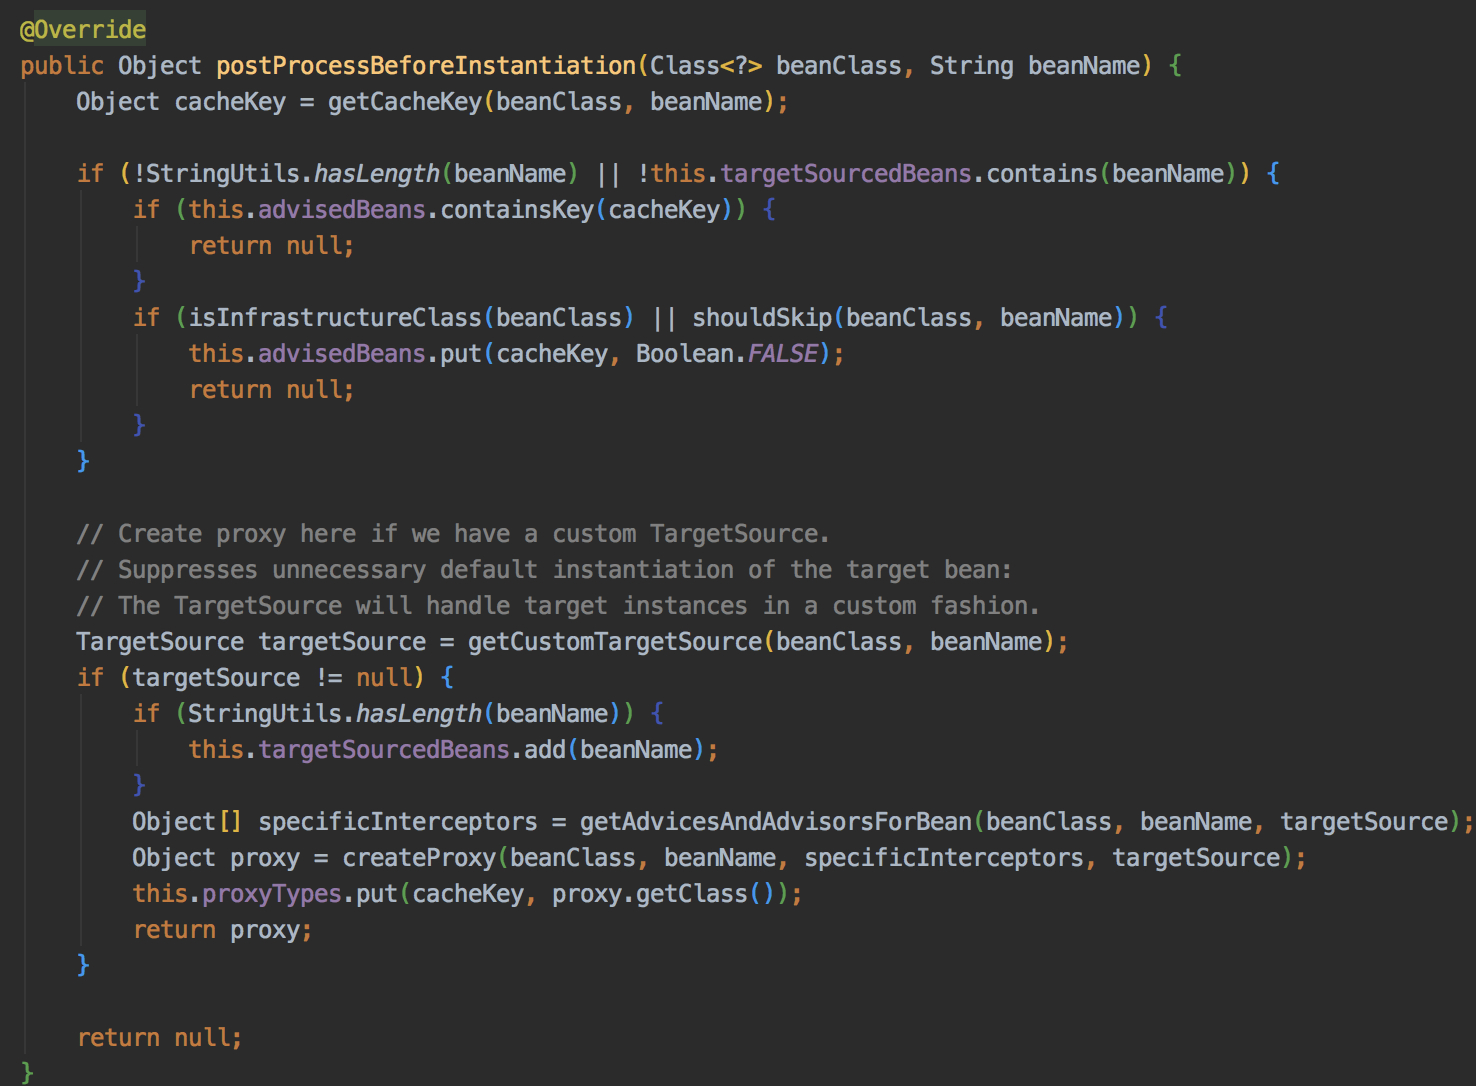1476x1086 pixels.
Task: Click the @Override annotation
Action: [82, 29]
